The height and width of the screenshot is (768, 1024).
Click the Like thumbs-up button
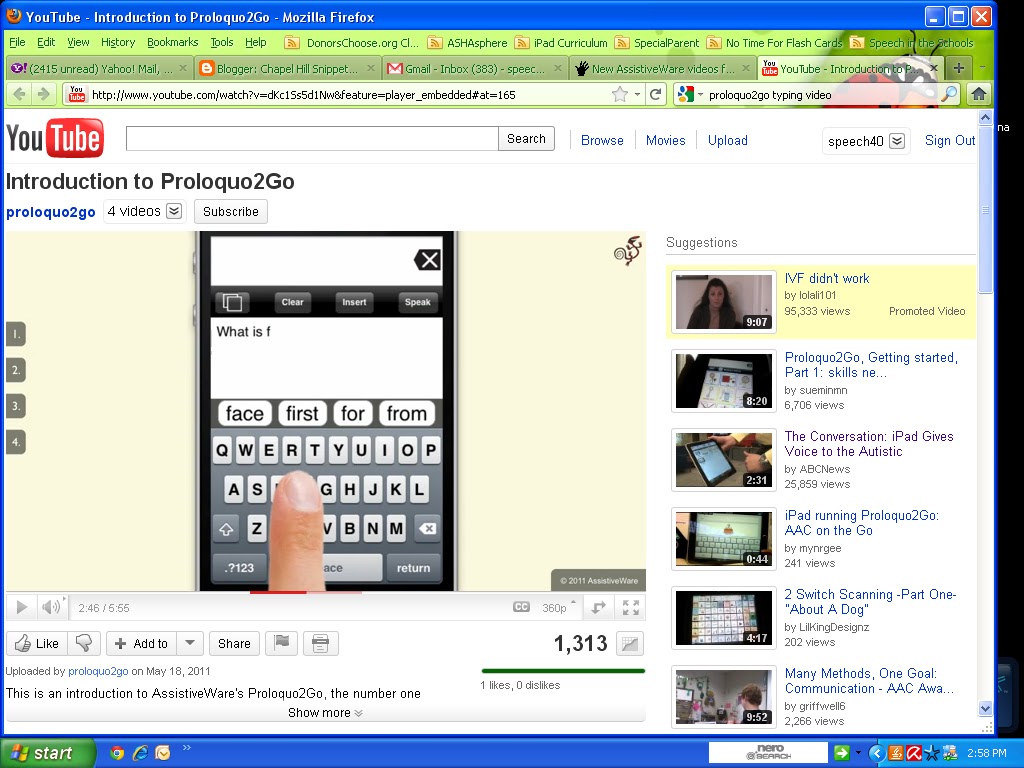pyautogui.click(x=37, y=643)
